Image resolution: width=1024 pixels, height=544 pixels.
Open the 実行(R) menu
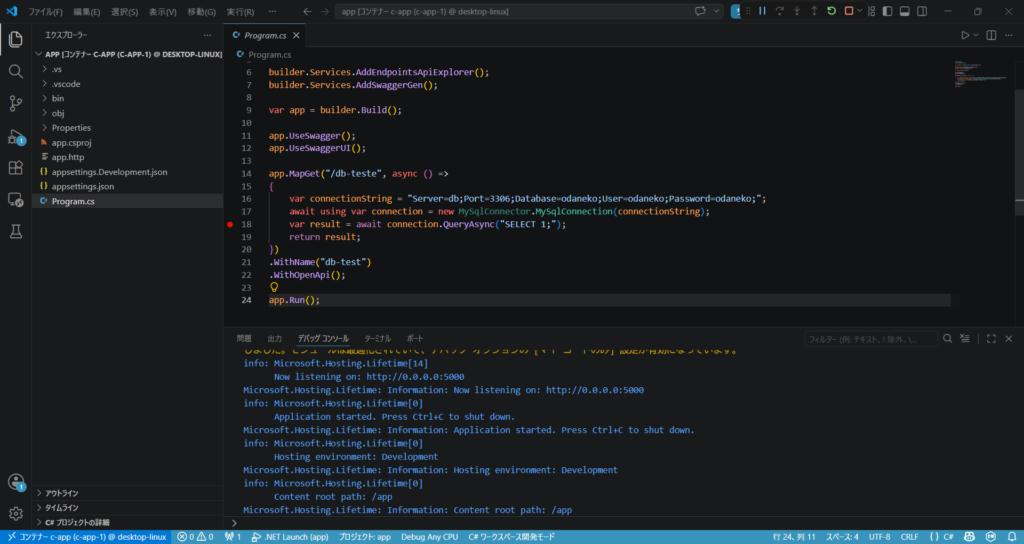(x=240, y=12)
